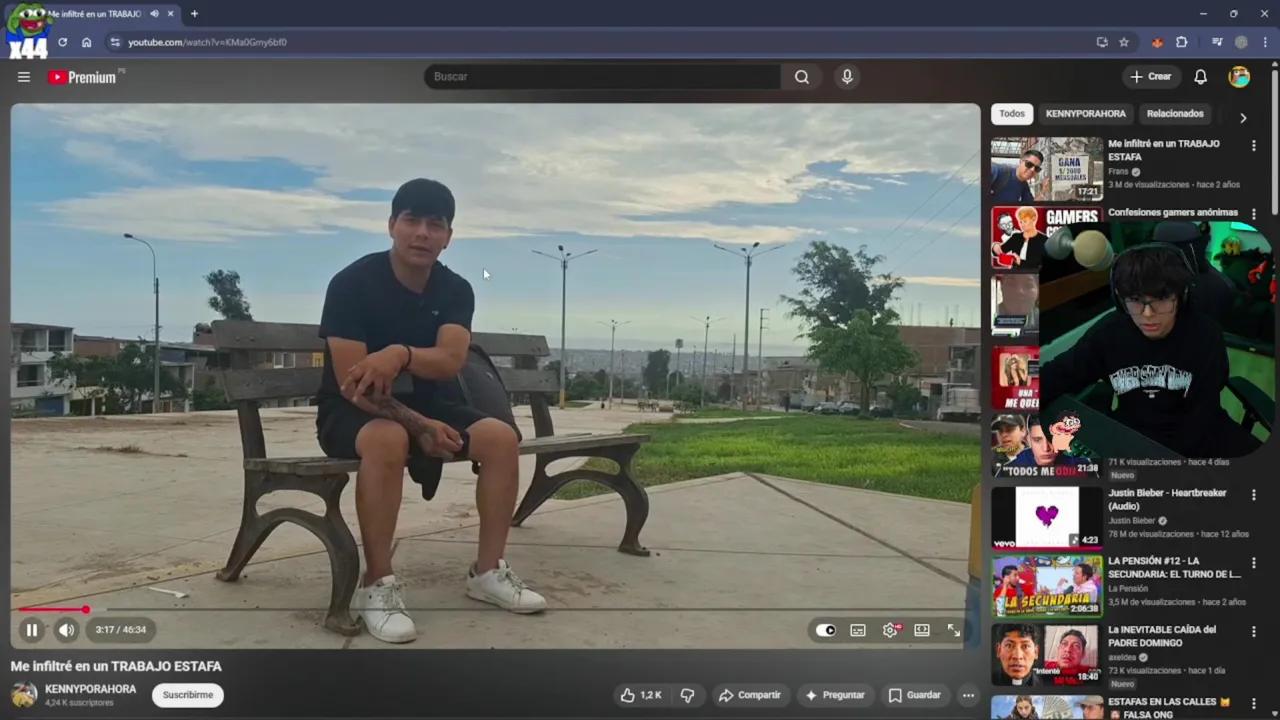This screenshot has width=1280, height=720.
Task: Open the YouTube hamburger guide menu
Action: point(24,77)
